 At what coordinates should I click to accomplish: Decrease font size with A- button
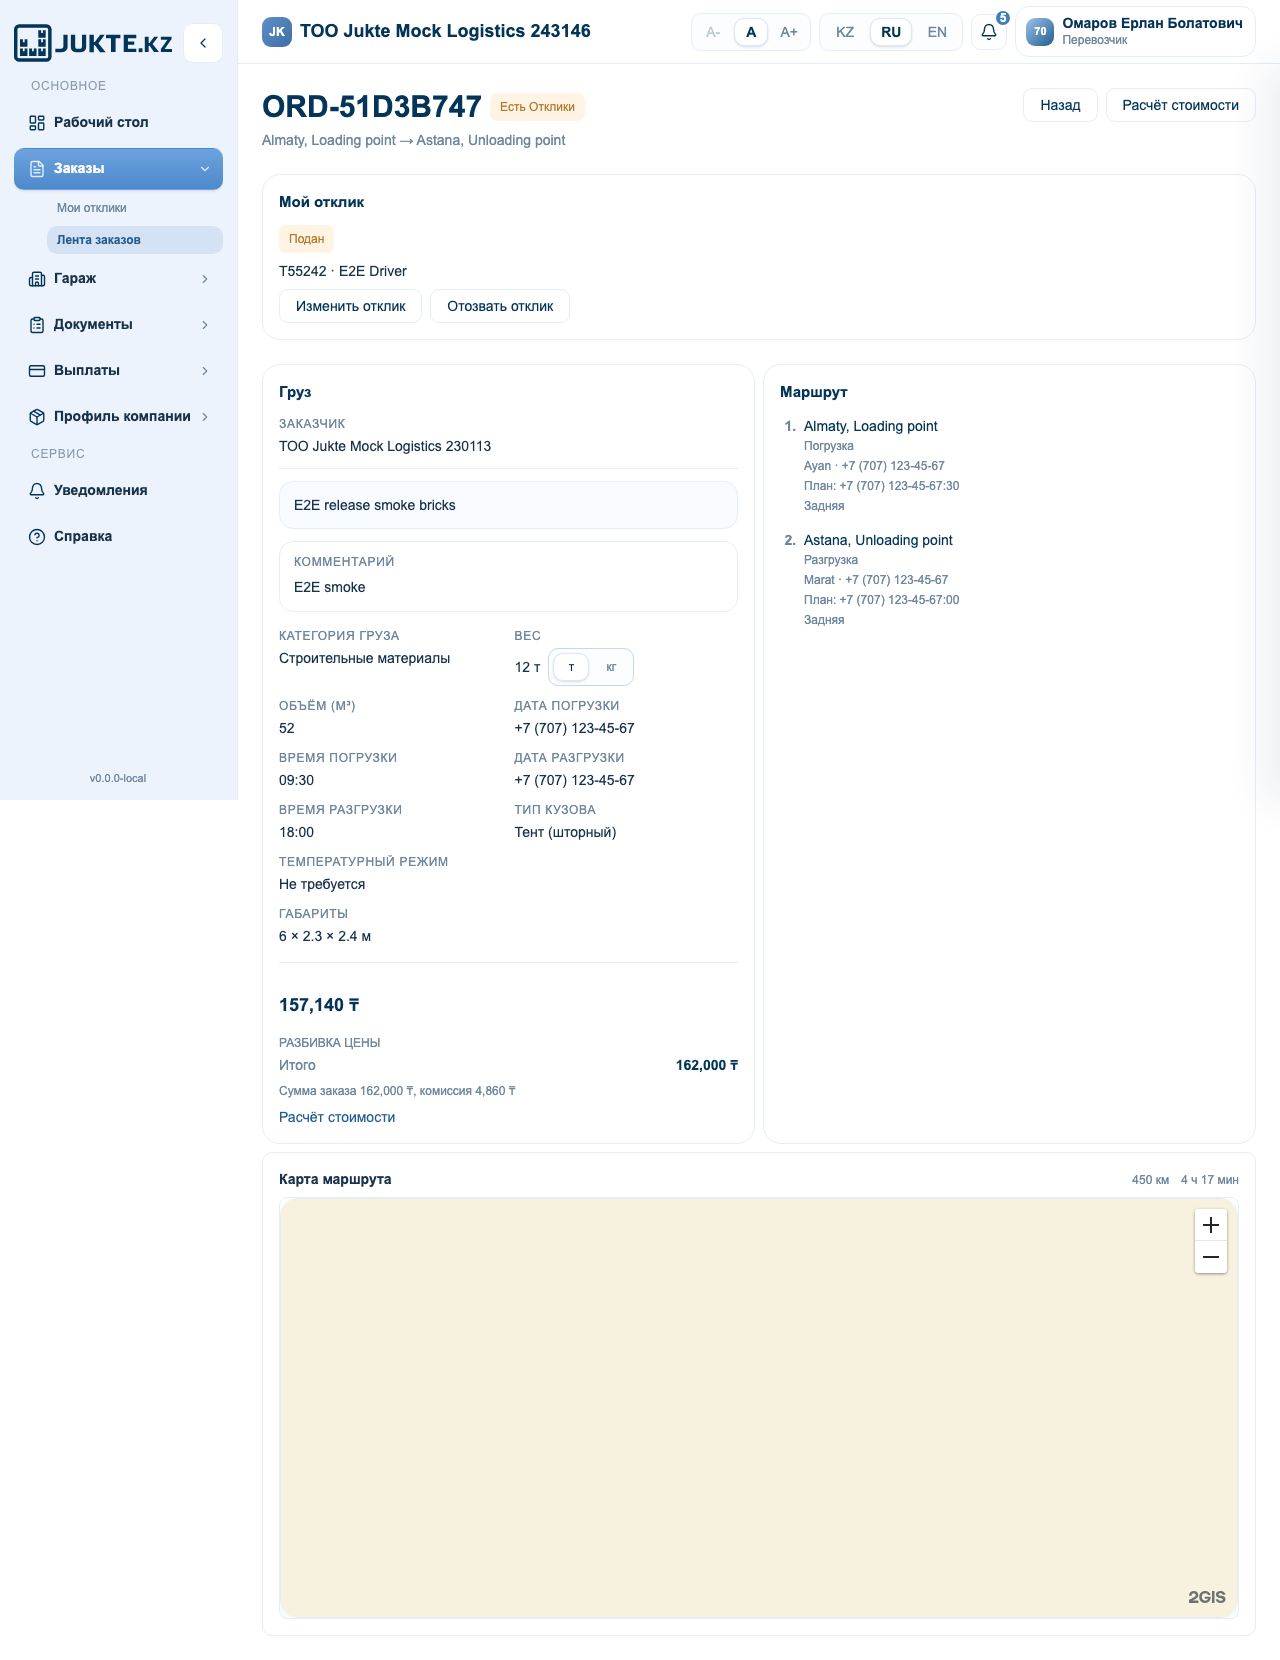[713, 32]
